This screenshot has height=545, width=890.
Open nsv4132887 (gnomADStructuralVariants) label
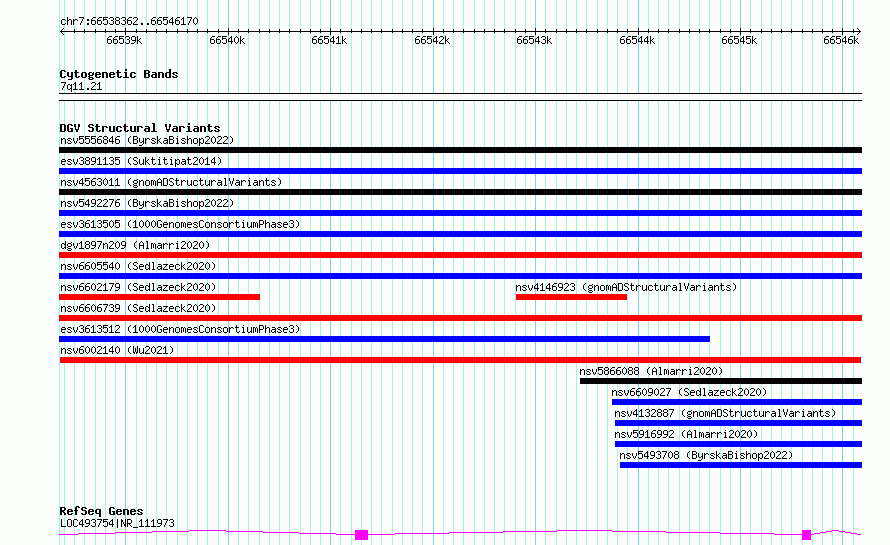725,413
